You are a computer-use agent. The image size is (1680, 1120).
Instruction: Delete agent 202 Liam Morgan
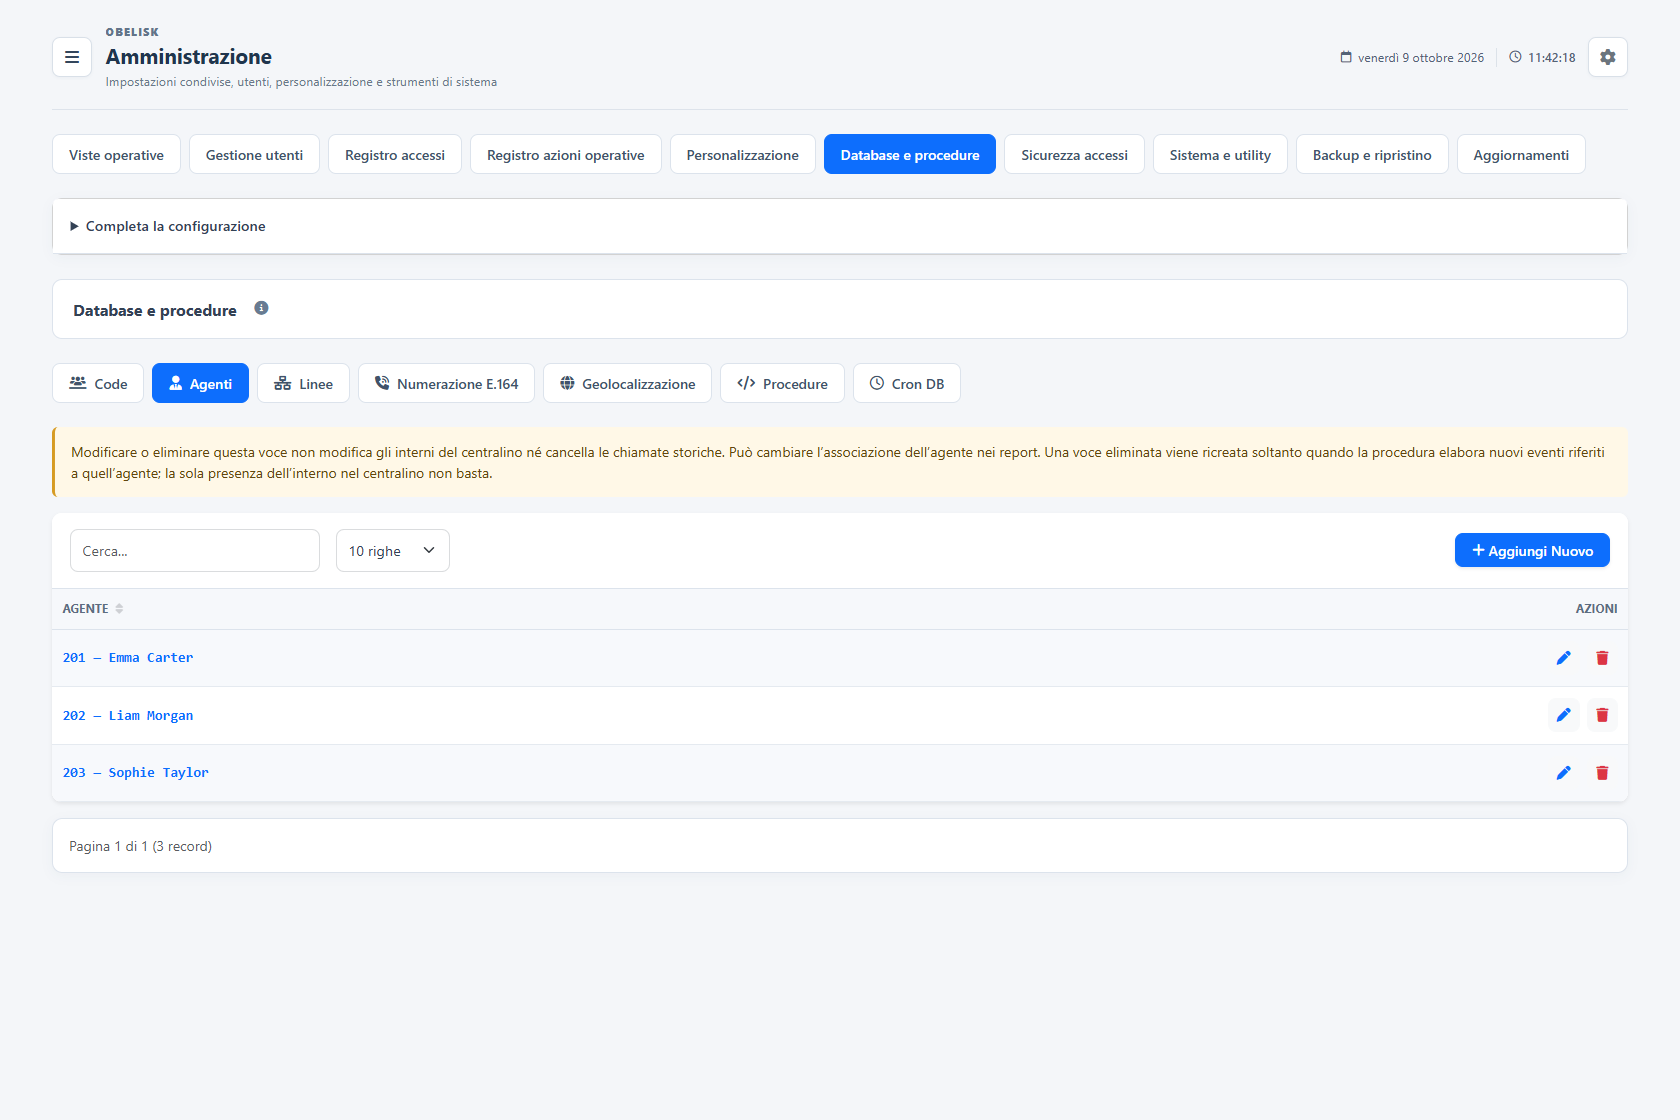[1602, 715]
